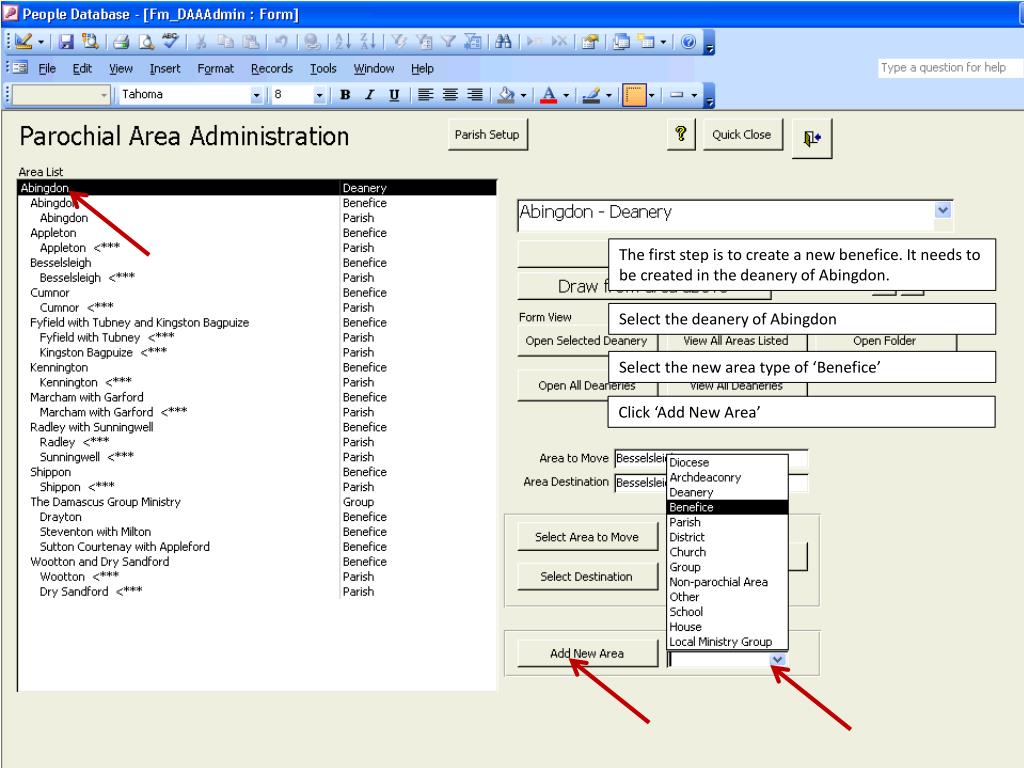This screenshot has height=768, width=1024.
Task: Toggle Align Left
Action: tap(425, 95)
